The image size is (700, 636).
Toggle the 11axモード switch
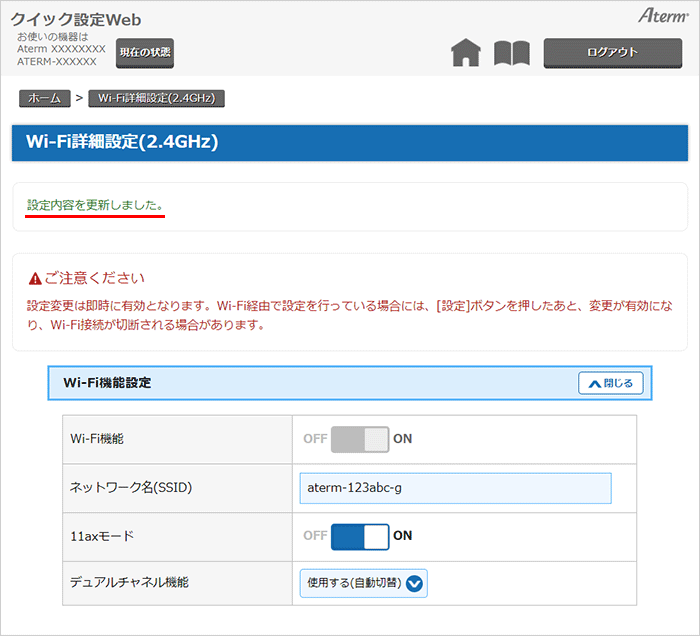coord(359,536)
